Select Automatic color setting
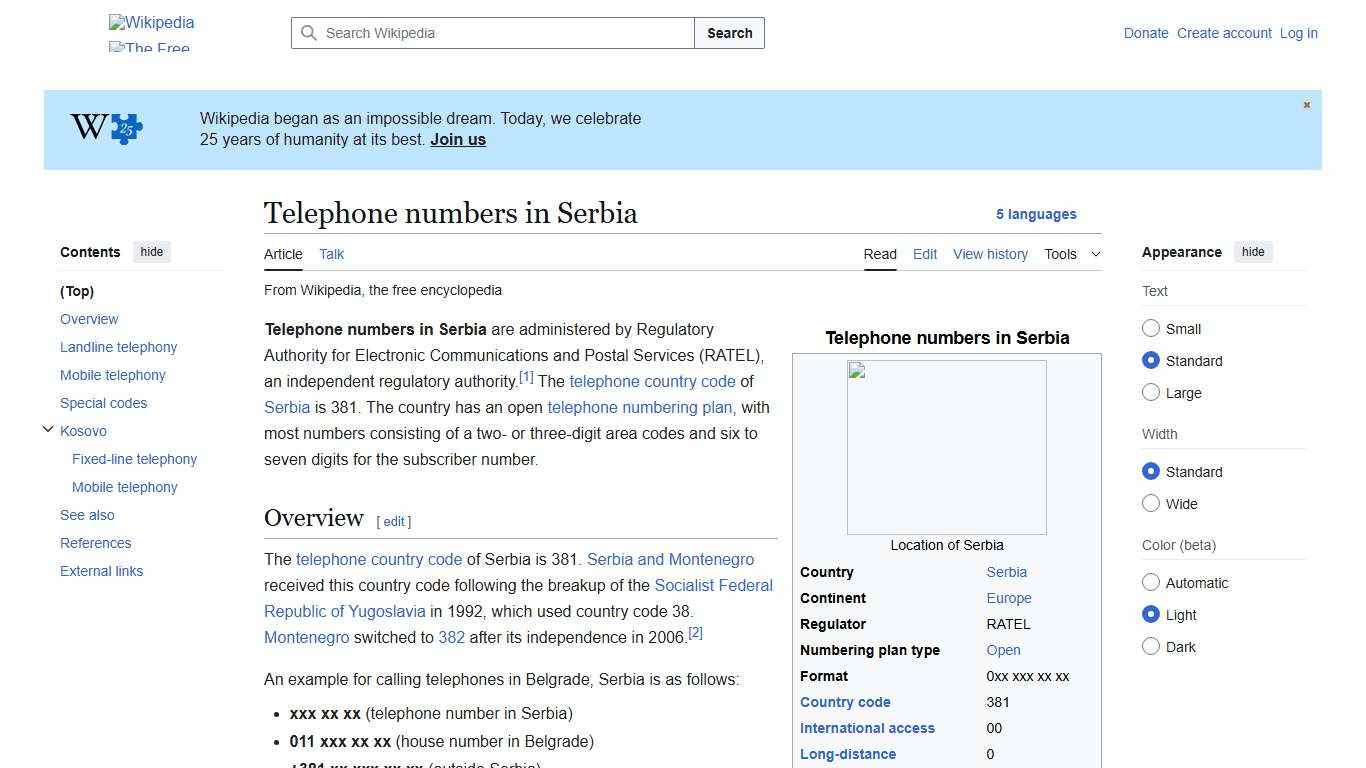Screen dimensions: 1366x768 click(1151, 582)
